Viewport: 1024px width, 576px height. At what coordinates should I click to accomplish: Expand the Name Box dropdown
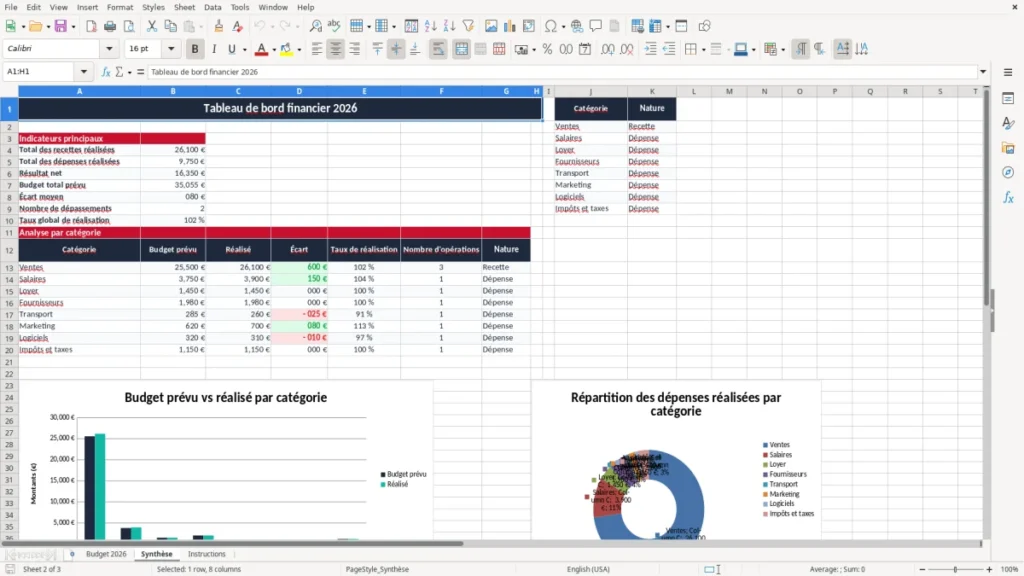tap(84, 72)
